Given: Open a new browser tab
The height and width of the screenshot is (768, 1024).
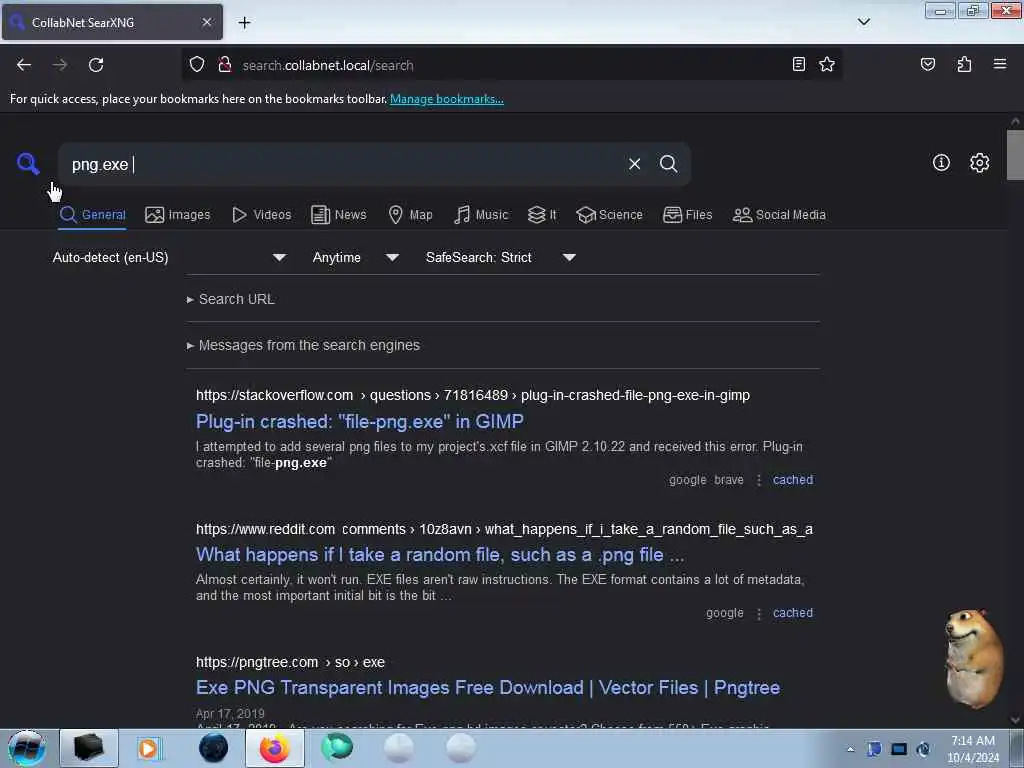Looking at the screenshot, I should tap(244, 23).
